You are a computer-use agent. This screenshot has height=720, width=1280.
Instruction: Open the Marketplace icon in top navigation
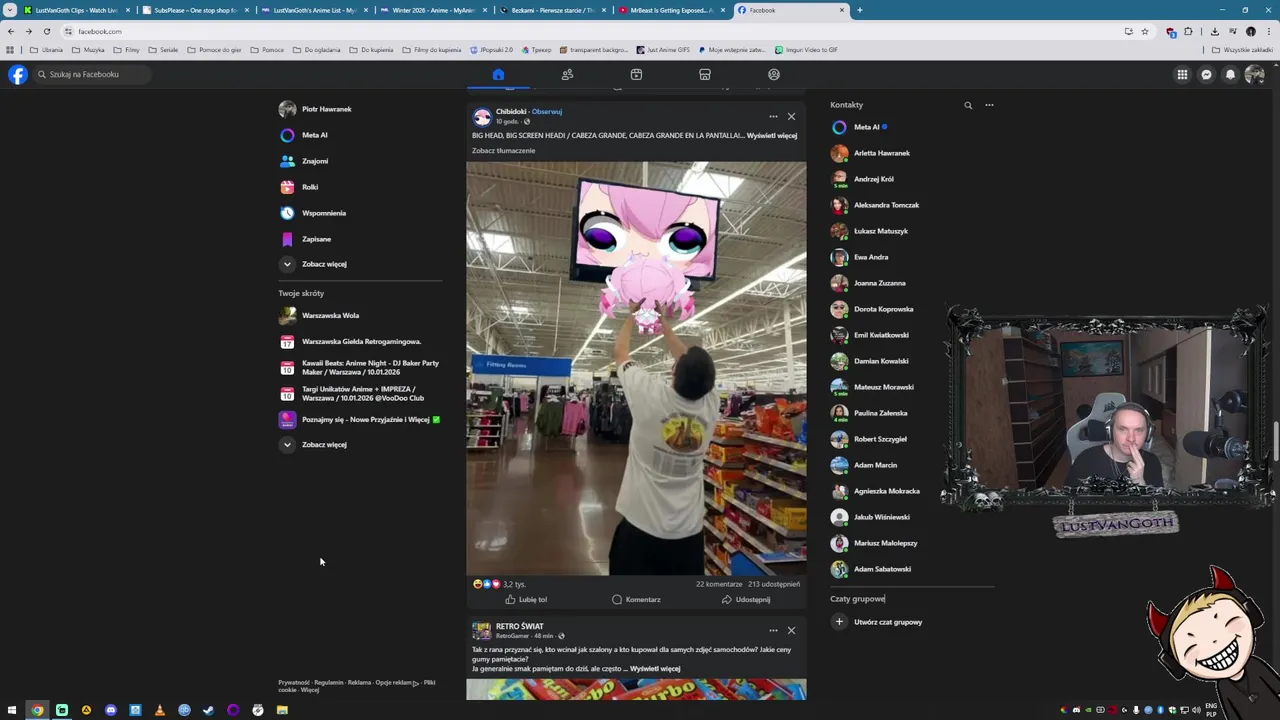click(705, 74)
